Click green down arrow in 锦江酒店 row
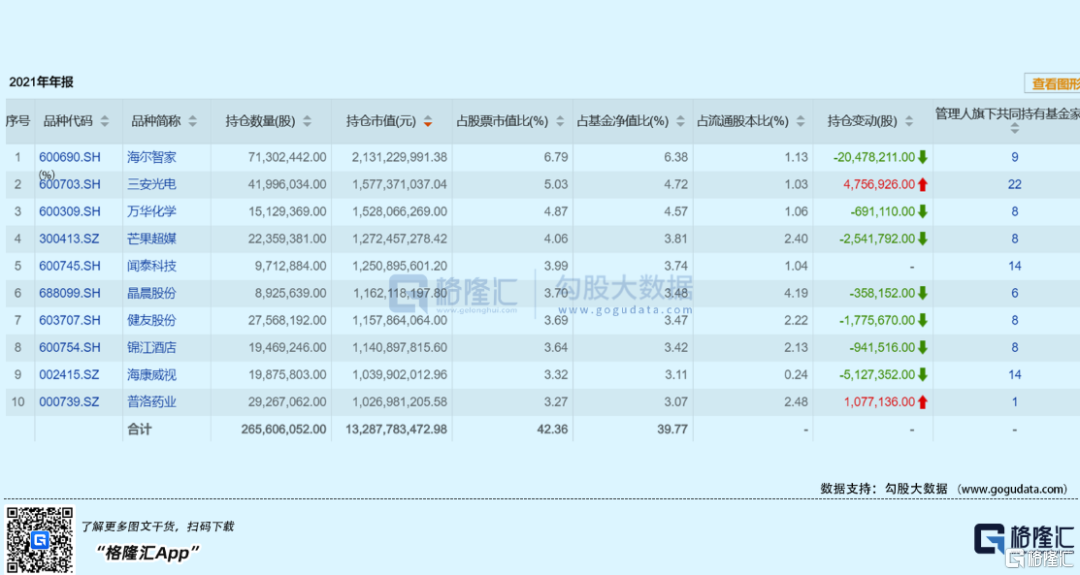This screenshot has height=575, width=1080. point(923,348)
